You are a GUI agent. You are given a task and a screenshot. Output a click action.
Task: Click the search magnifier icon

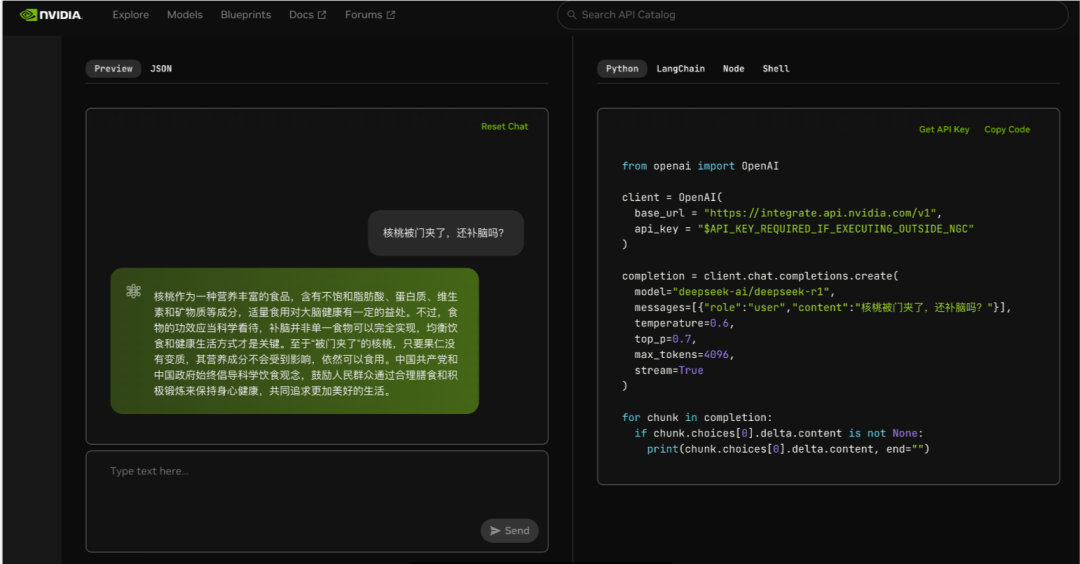tap(572, 14)
